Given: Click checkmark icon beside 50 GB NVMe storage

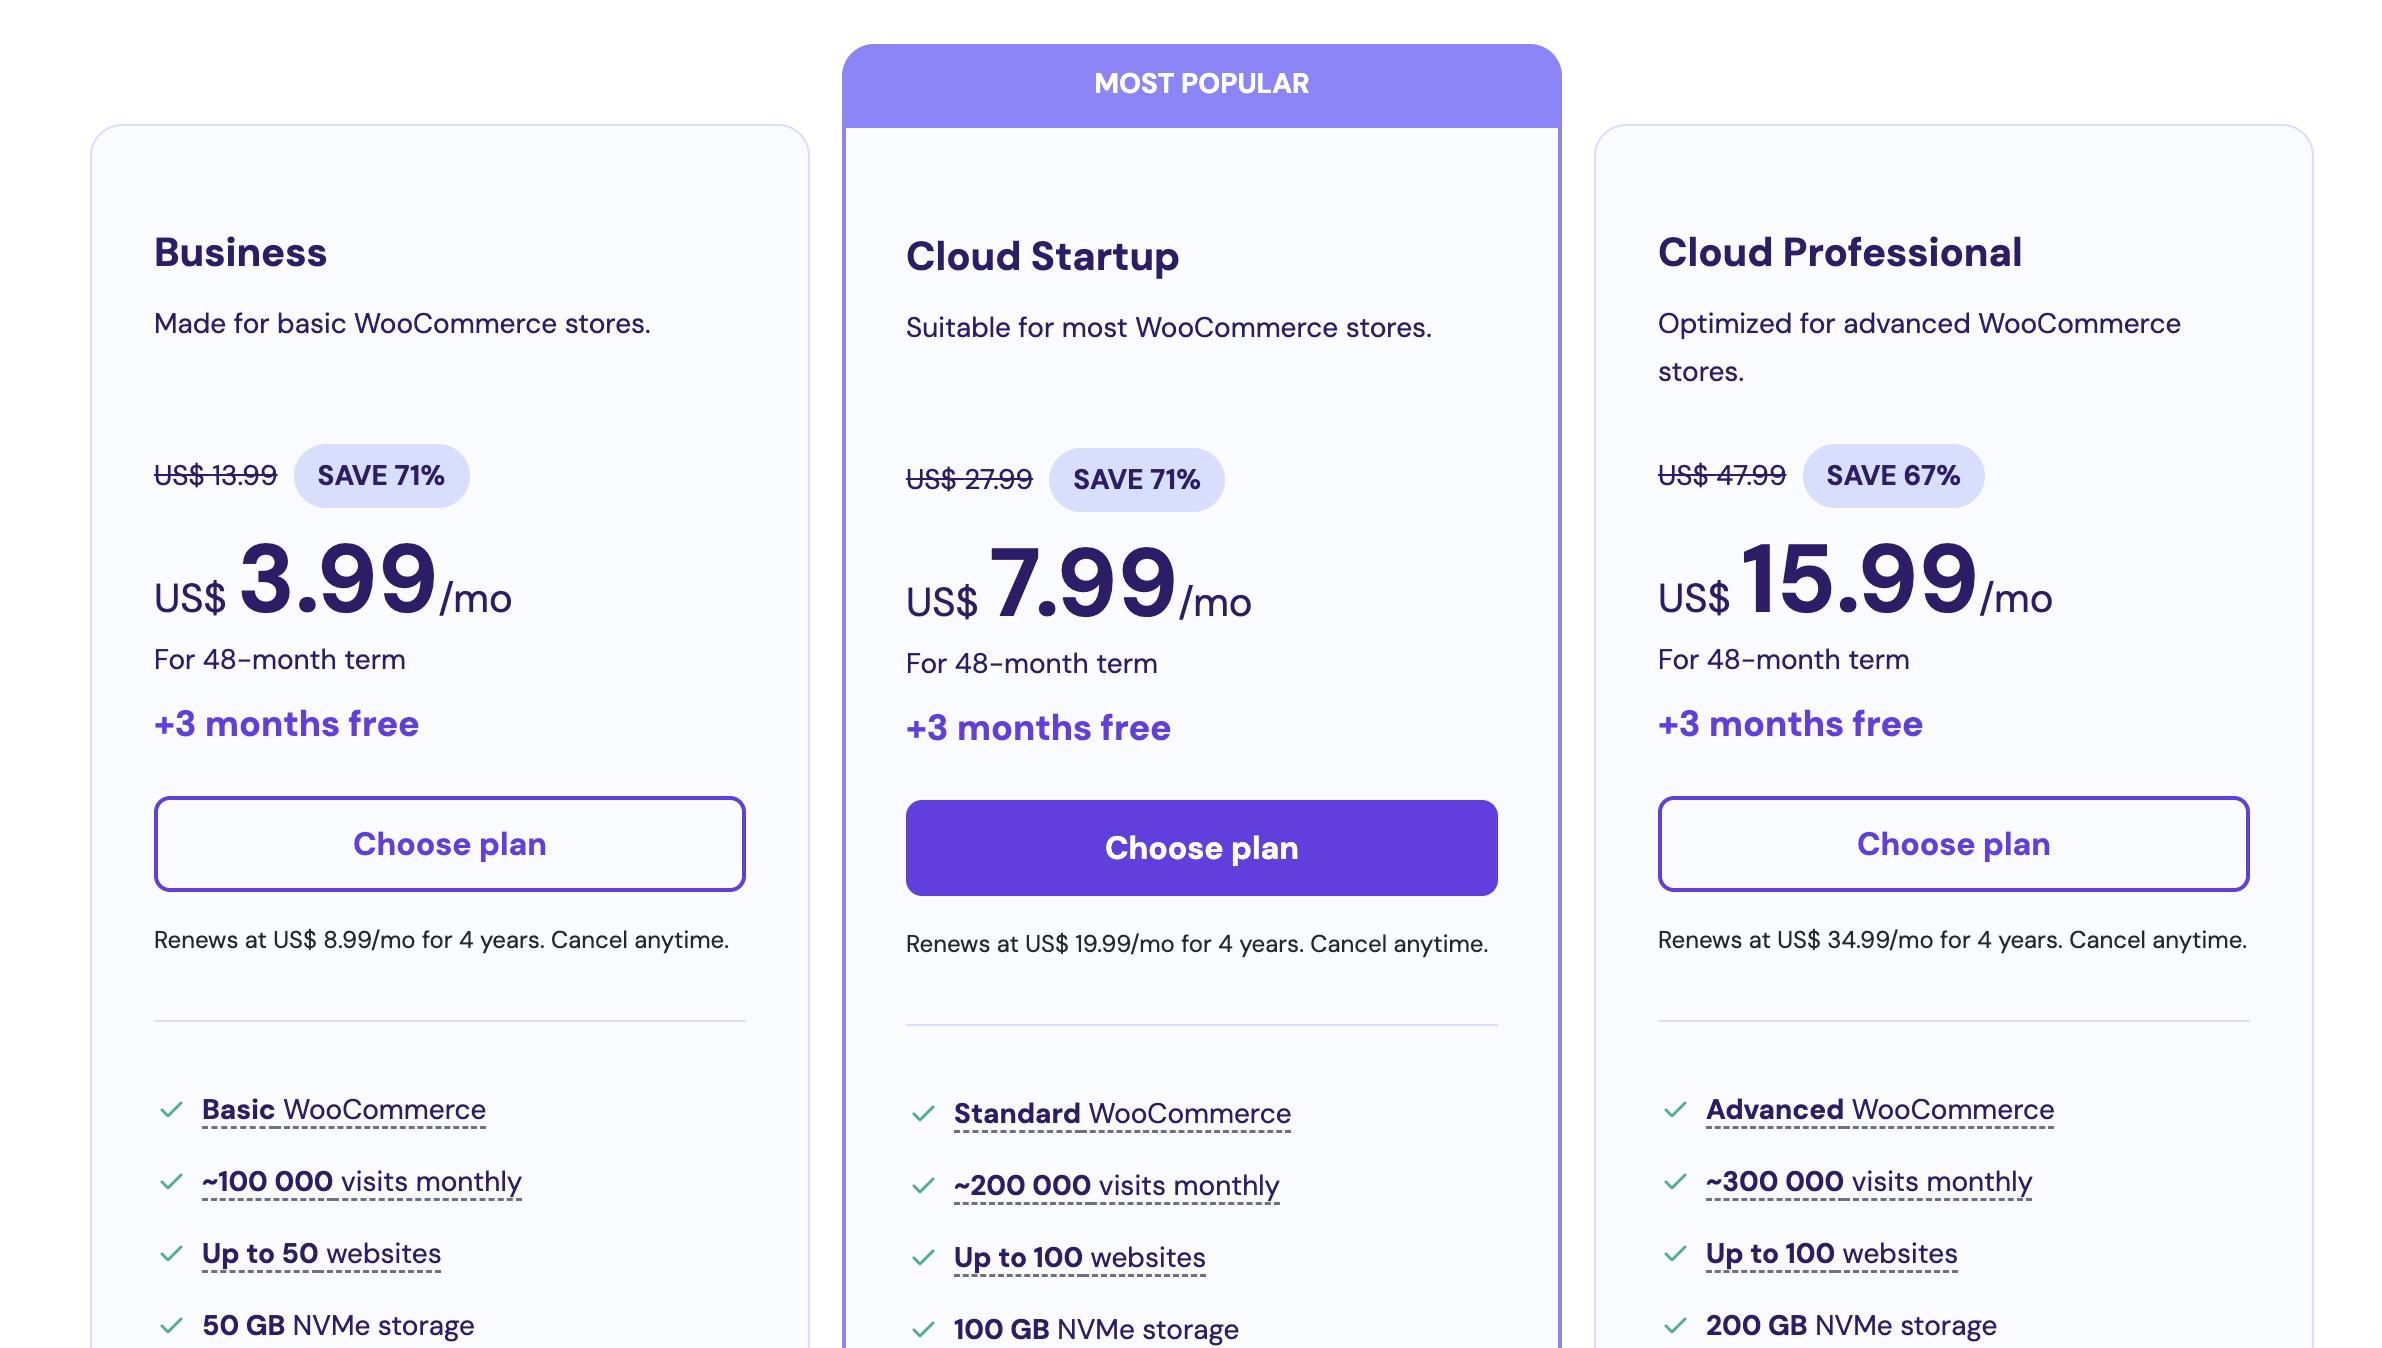Looking at the screenshot, I should (x=171, y=1326).
